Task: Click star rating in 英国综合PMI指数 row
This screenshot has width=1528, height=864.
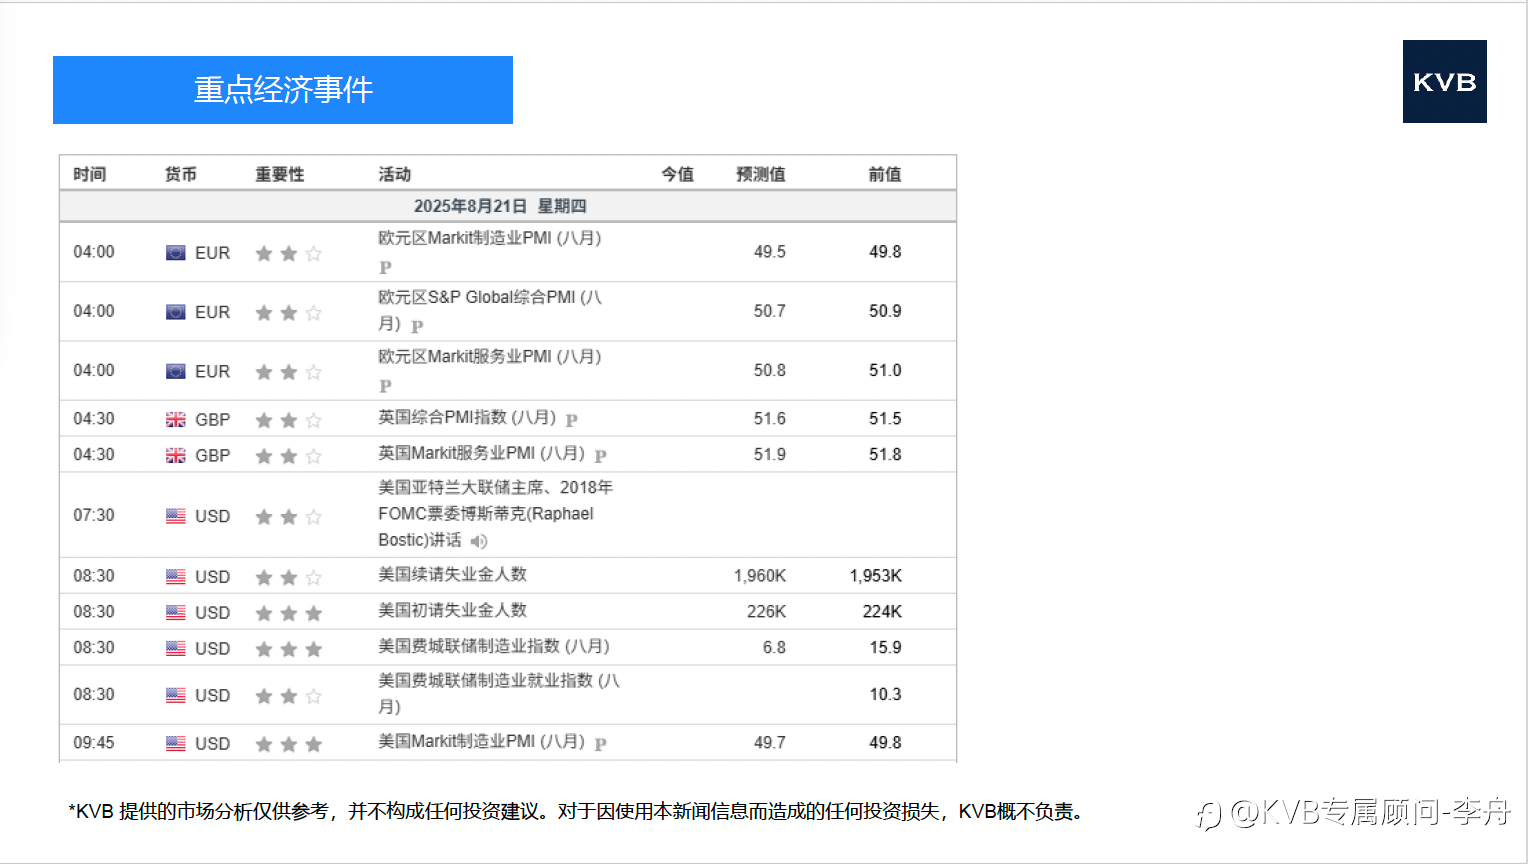Action: click(x=289, y=420)
